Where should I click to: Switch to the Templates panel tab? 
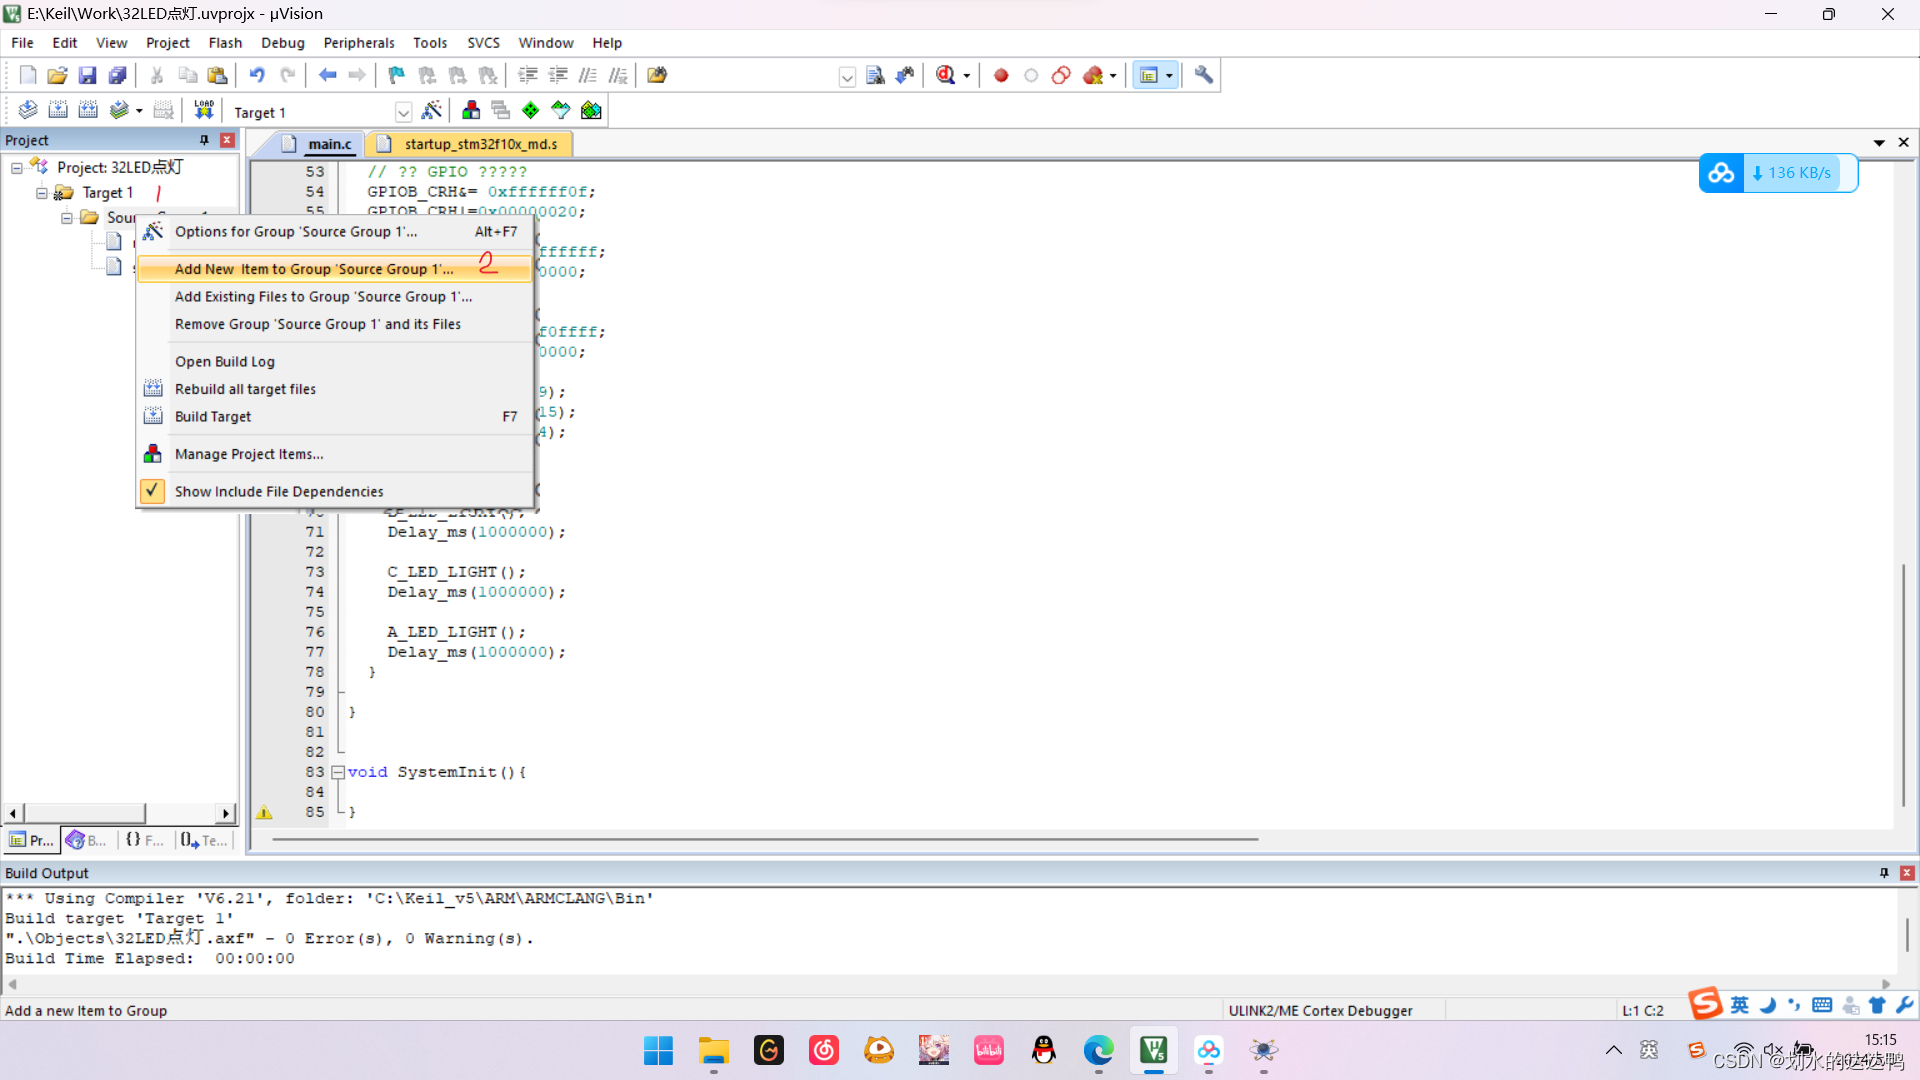pos(204,840)
